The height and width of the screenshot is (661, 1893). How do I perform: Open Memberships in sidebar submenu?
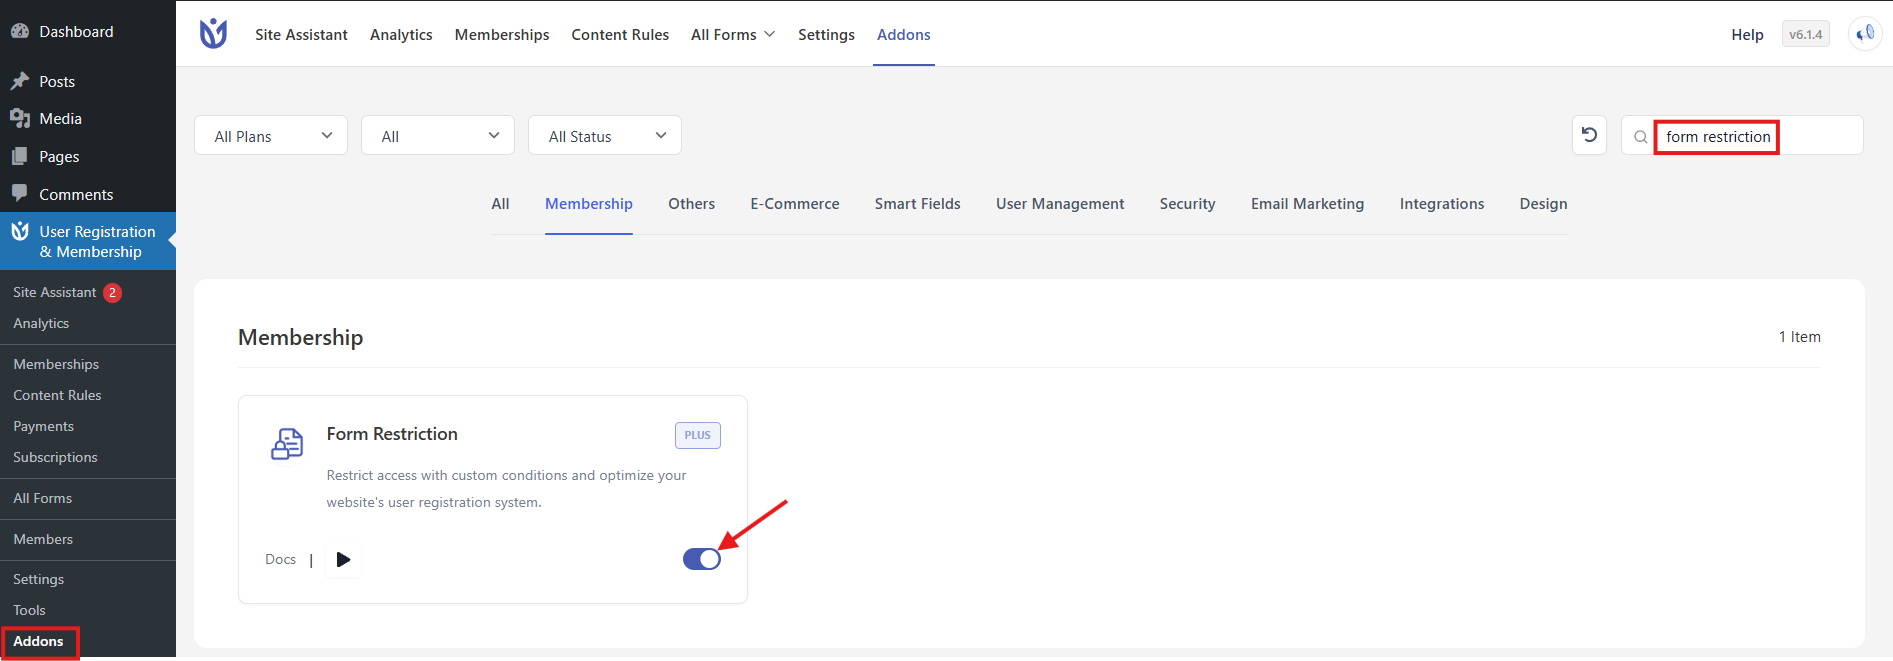[x=56, y=364]
